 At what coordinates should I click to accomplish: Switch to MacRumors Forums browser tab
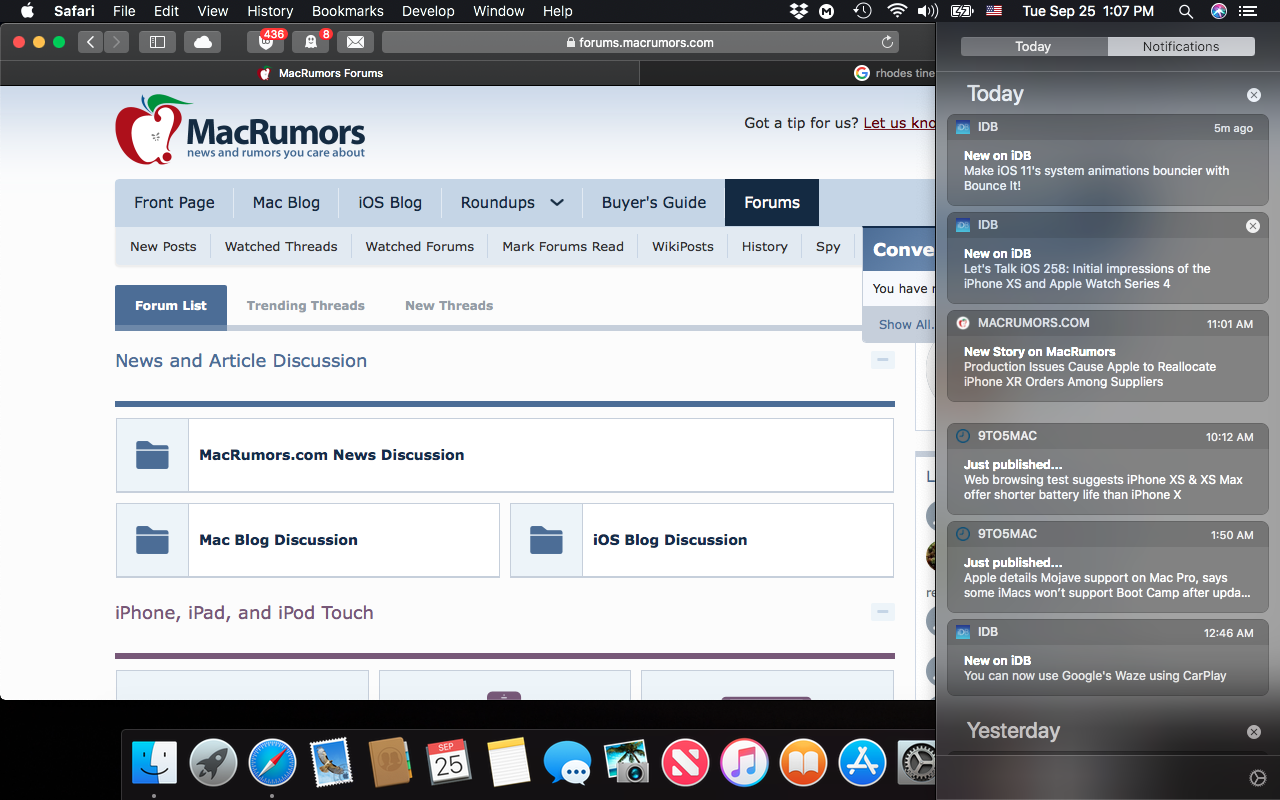[x=320, y=73]
